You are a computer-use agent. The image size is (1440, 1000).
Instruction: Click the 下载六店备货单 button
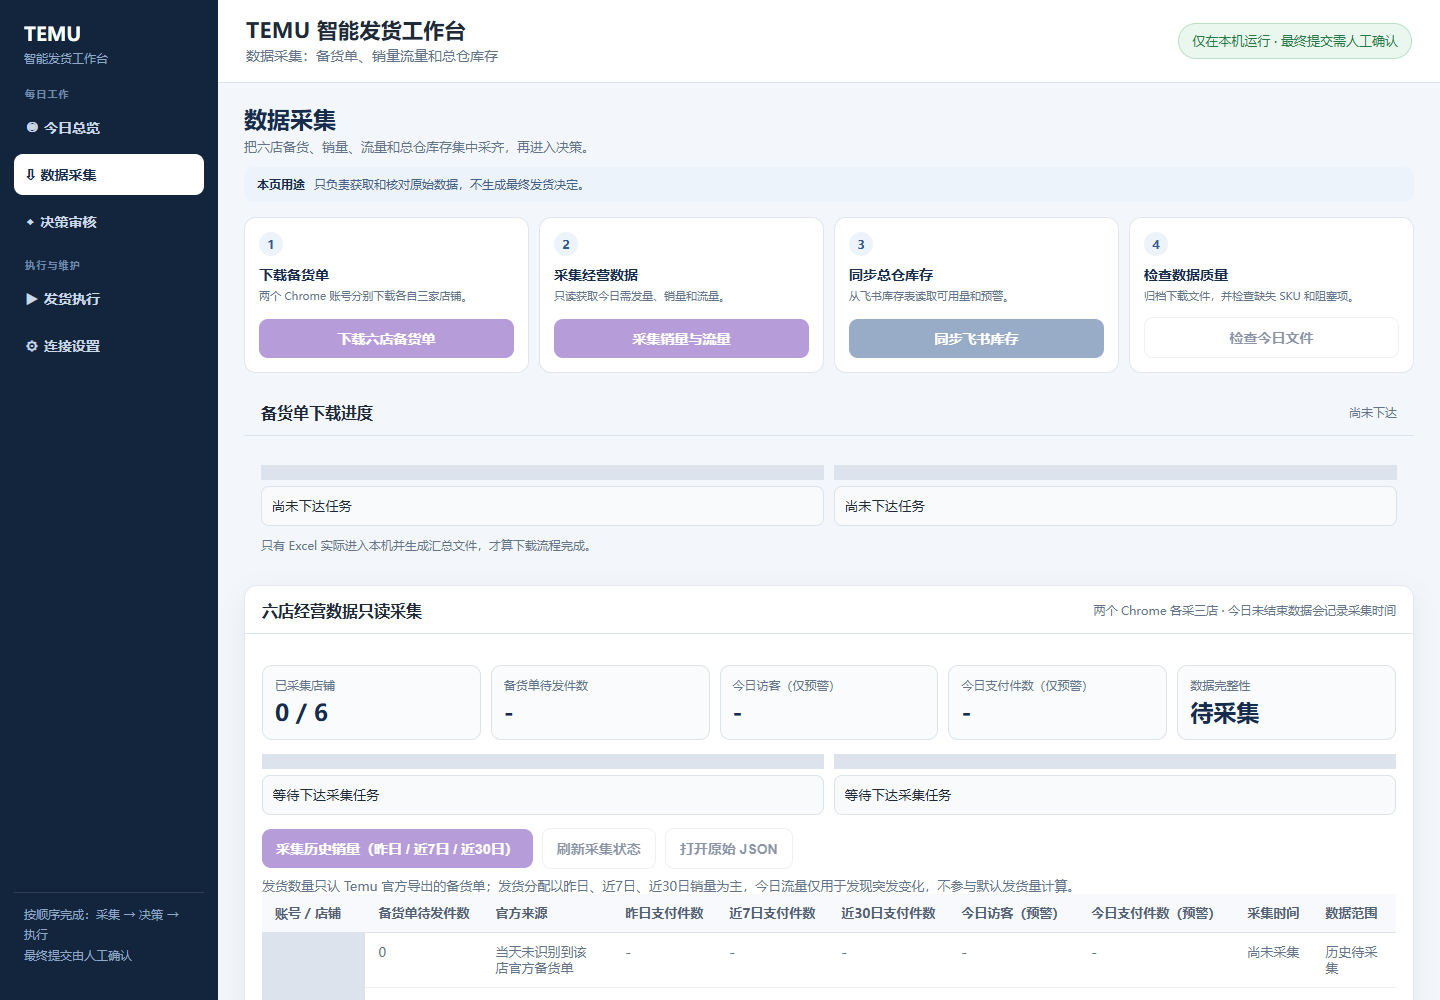click(386, 339)
